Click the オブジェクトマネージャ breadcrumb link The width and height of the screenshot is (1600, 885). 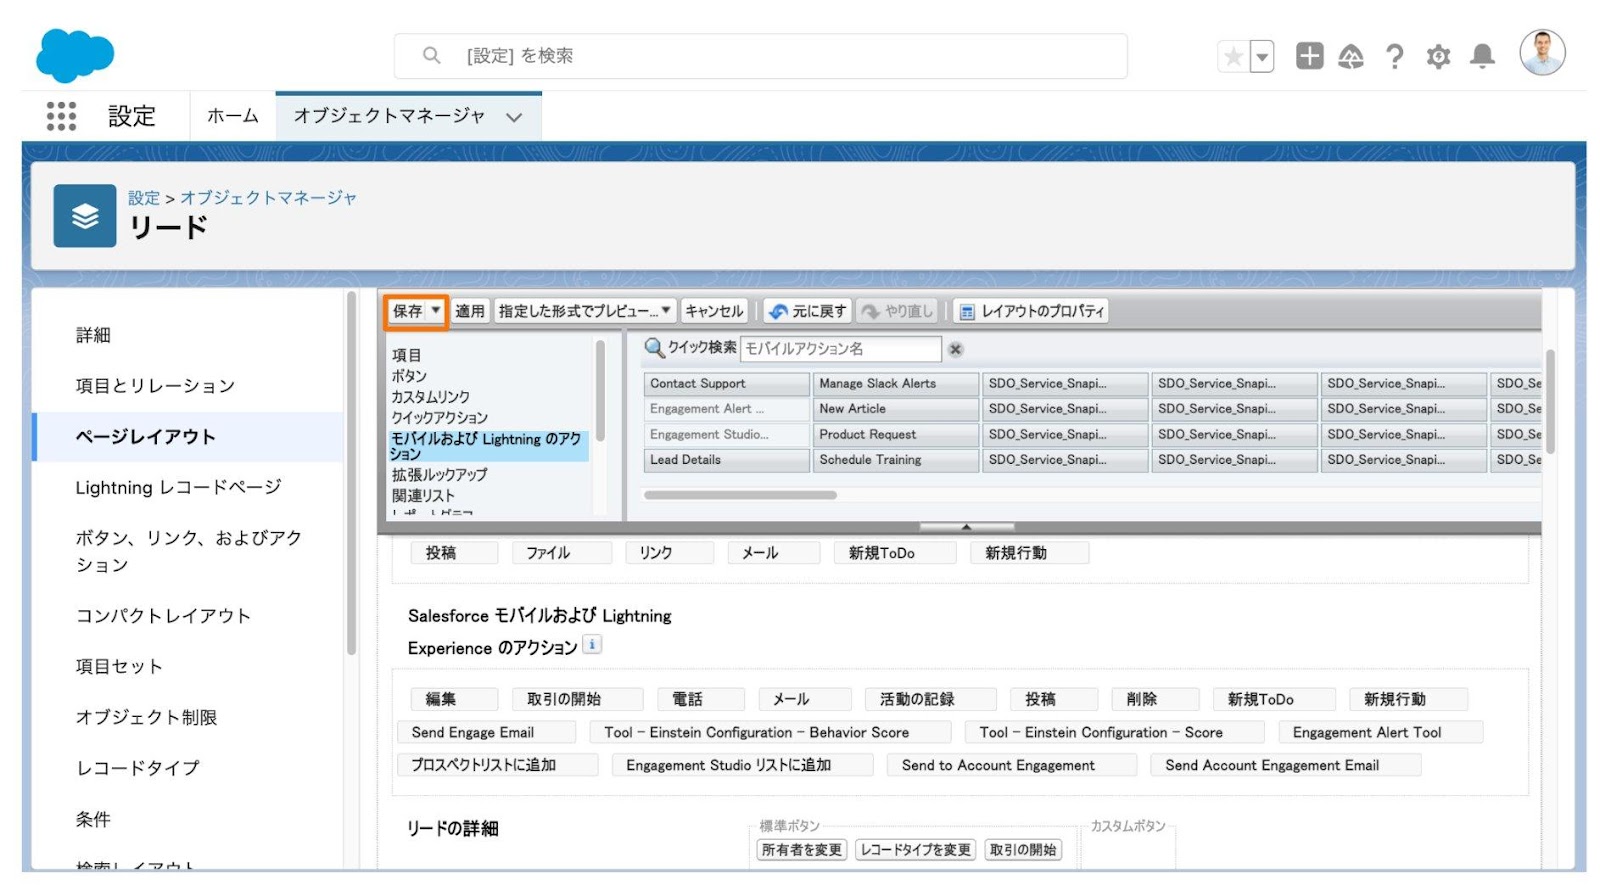pyautogui.click(x=268, y=198)
